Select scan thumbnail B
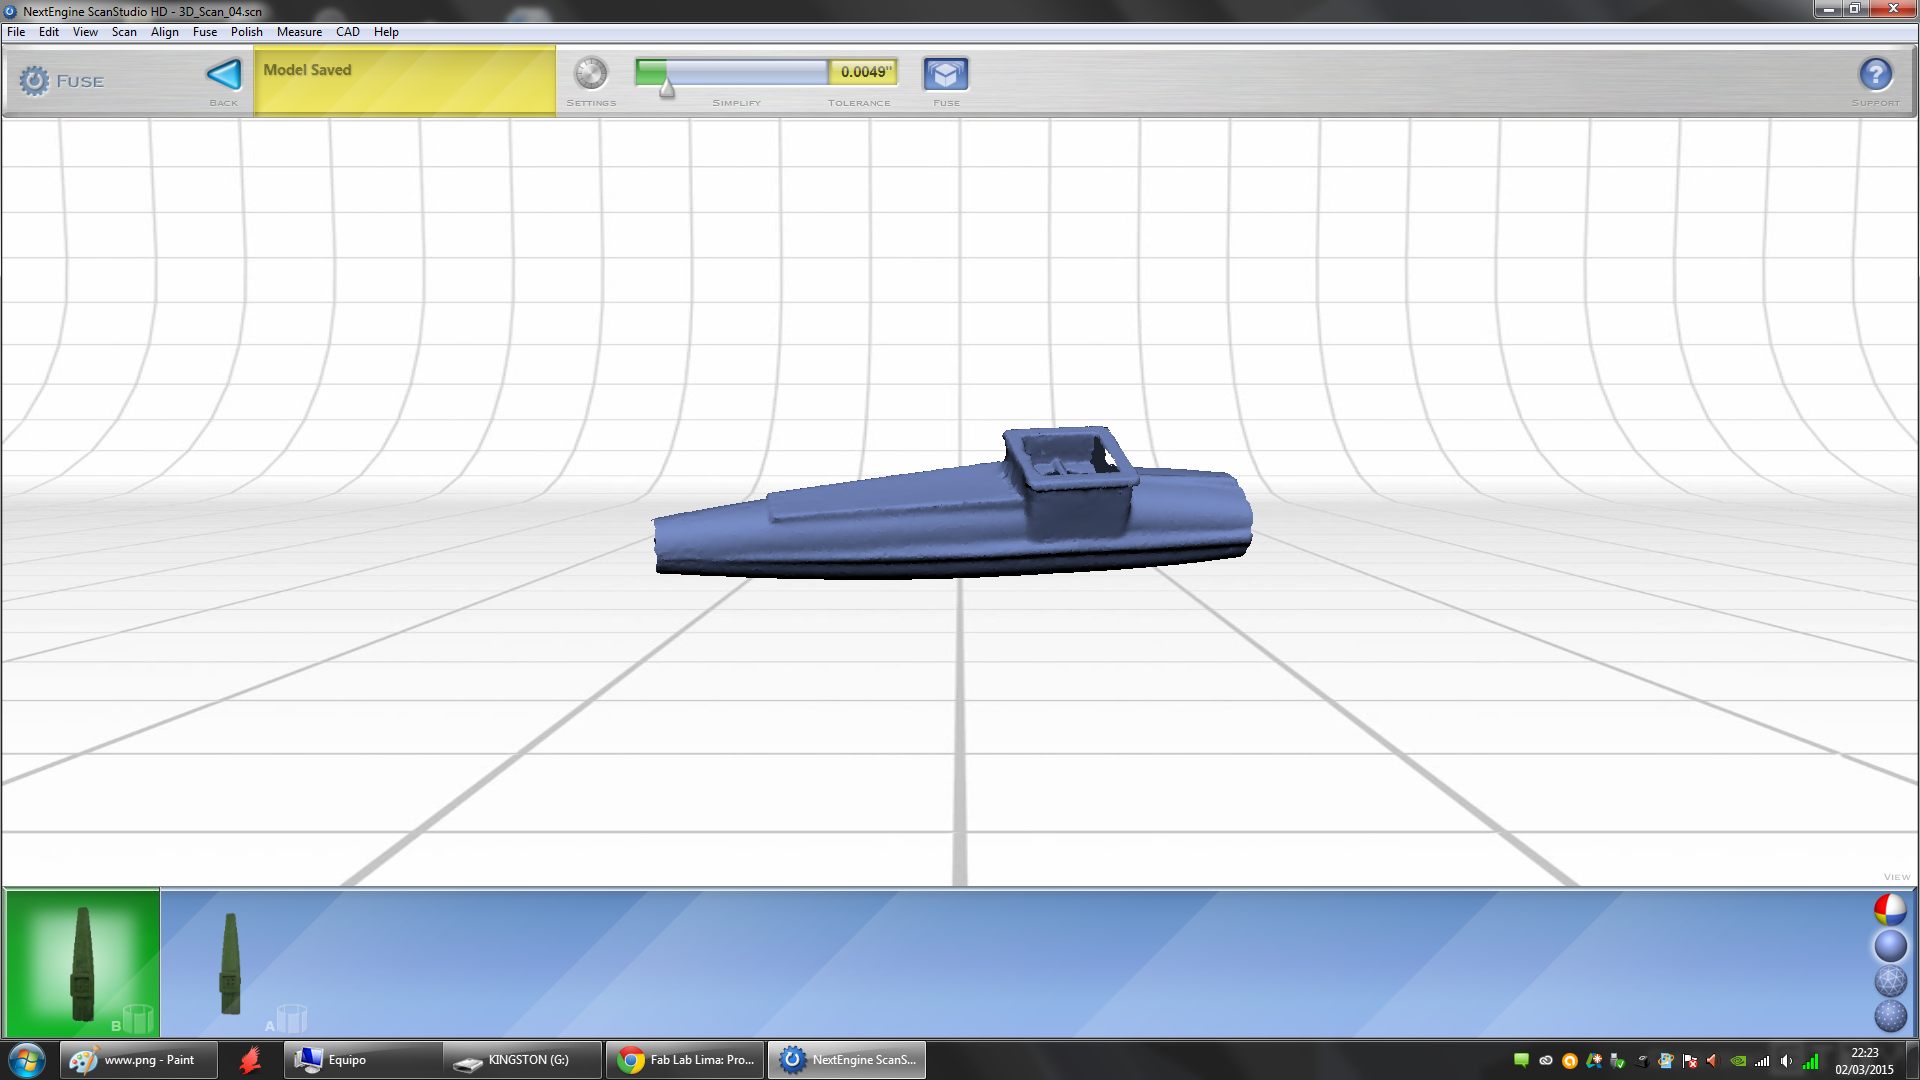1920x1080 pixels. tap(83, 963)
